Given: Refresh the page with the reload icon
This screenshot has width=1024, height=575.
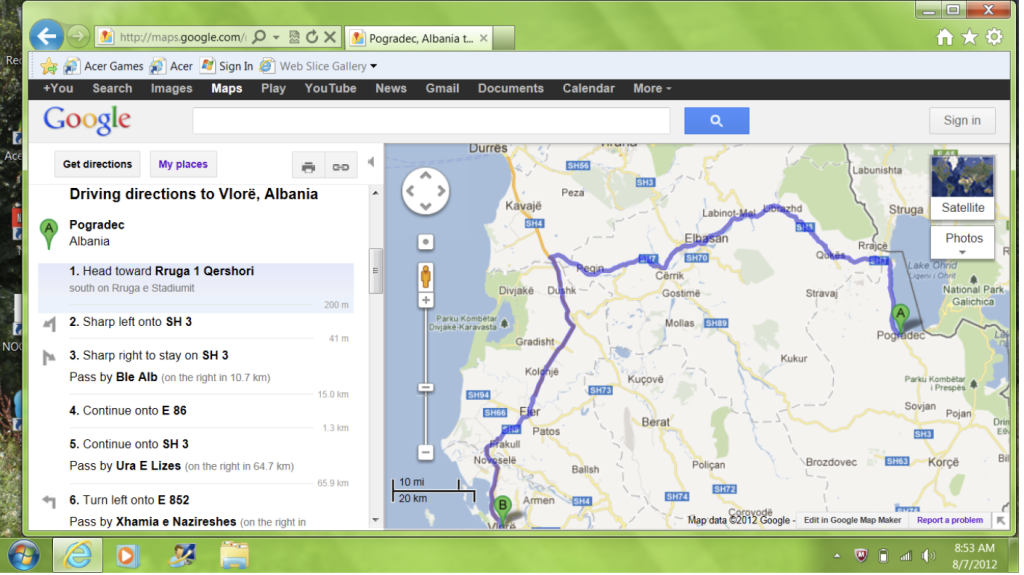Looking at the screenshot, I should tap(312, 37).
